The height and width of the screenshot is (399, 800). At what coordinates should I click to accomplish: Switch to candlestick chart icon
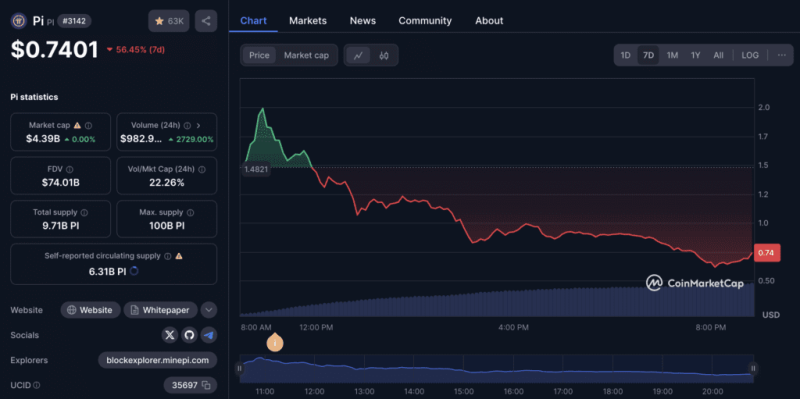pyautogui.click(x=384, y=55)
